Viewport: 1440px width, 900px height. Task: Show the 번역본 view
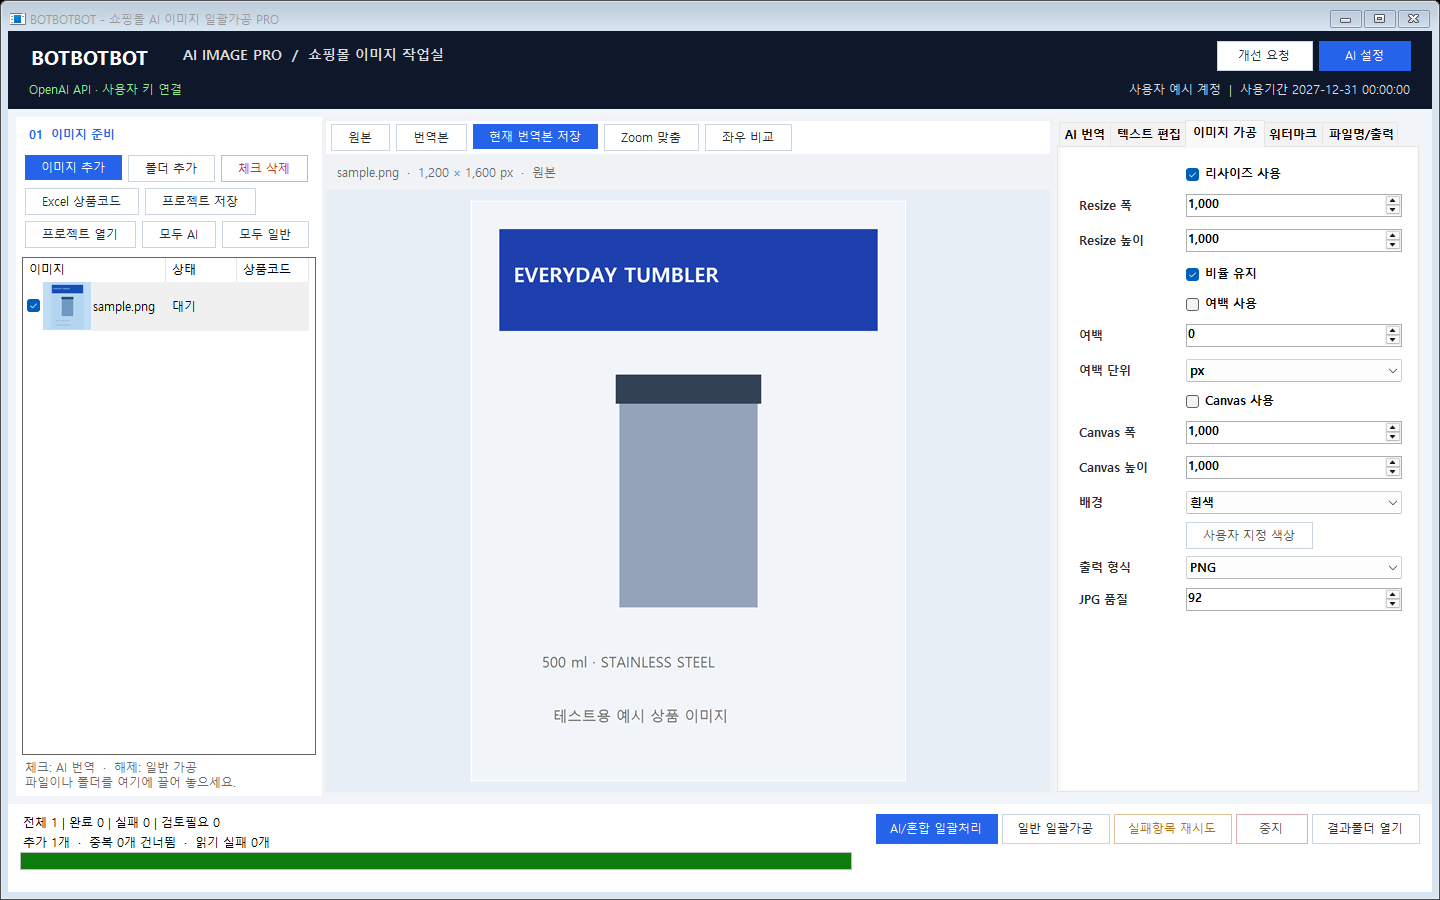pos(431,137)
